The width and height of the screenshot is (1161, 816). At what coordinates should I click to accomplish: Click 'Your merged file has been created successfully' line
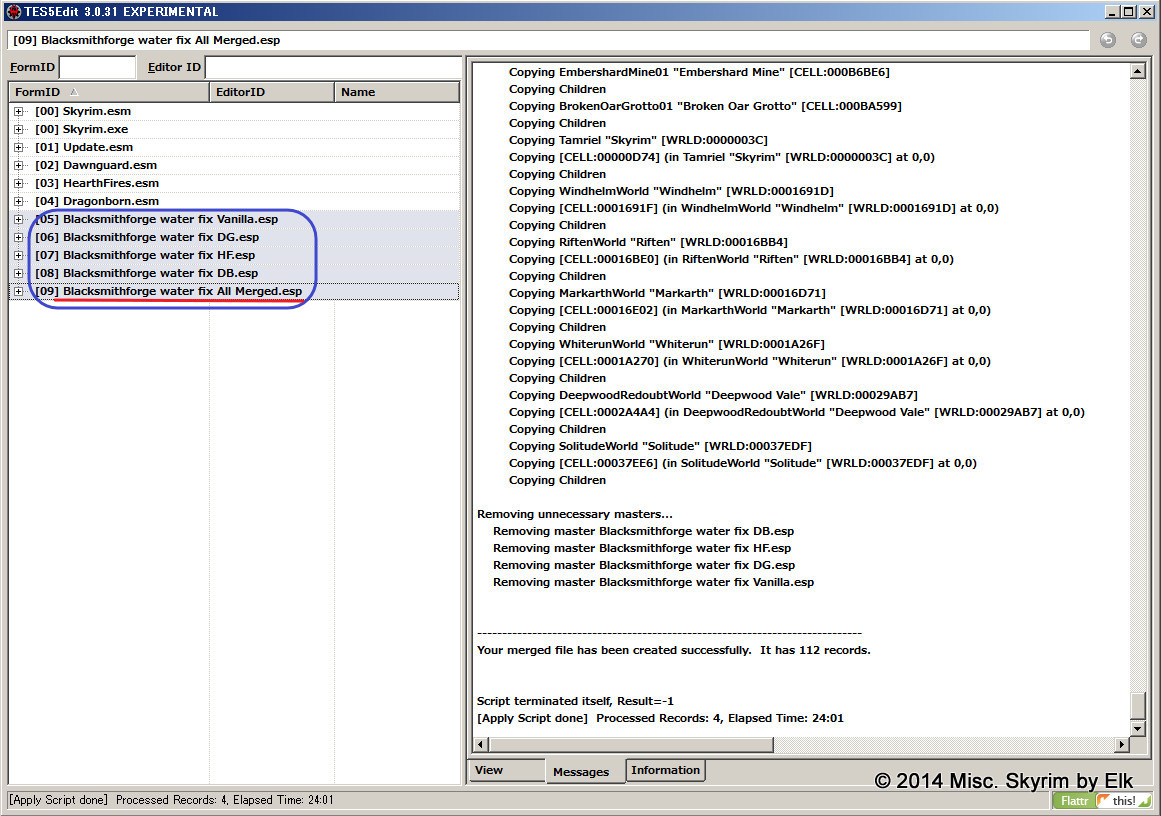pyautogui.click(x=673, y=650)
